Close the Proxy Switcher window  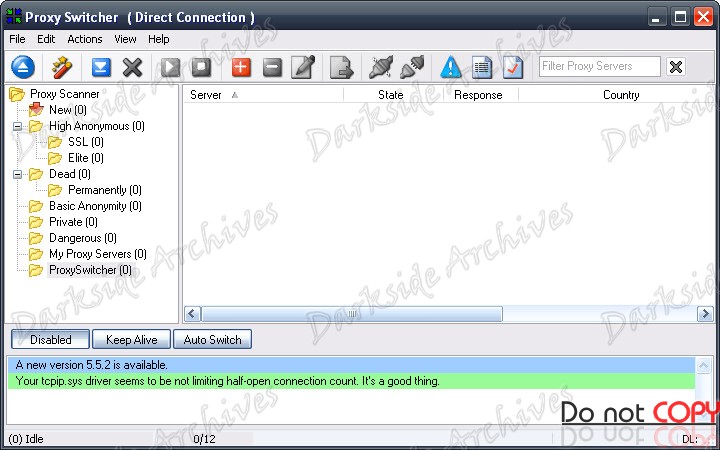[x=703, y=17]
